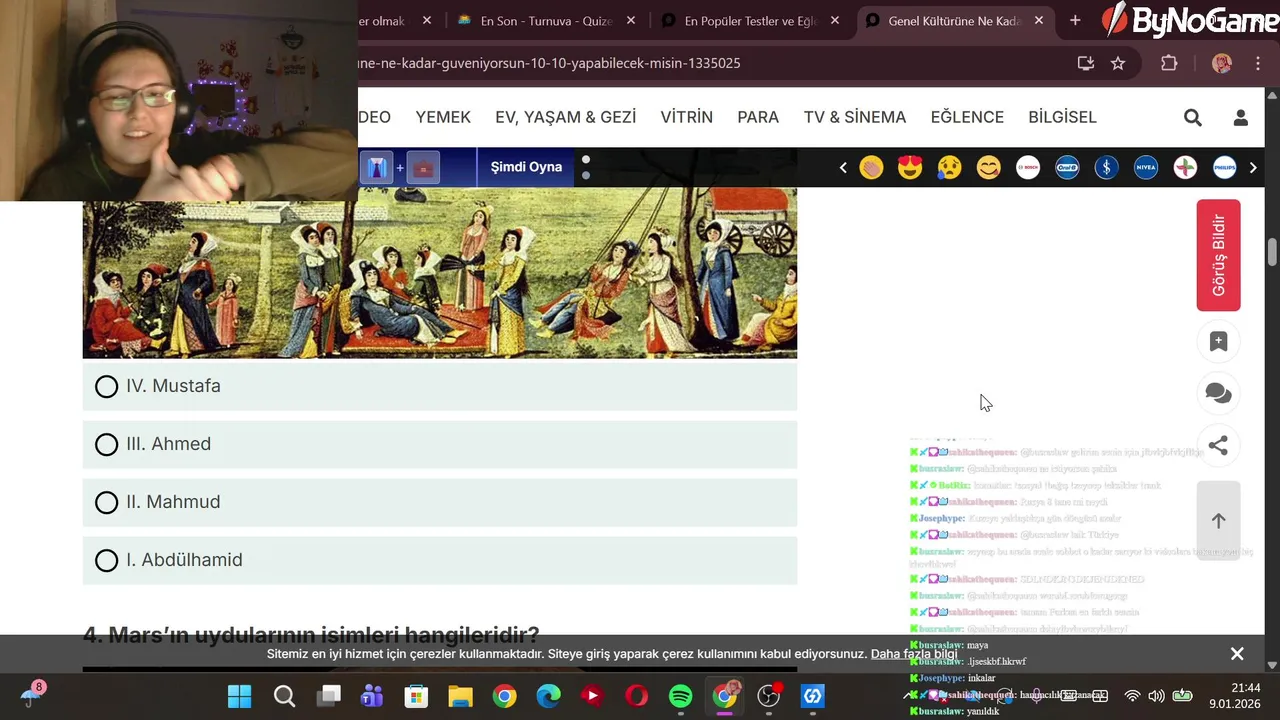
Task: Open Microsoft Store from taskbar
Action: [x=416, y=696]
